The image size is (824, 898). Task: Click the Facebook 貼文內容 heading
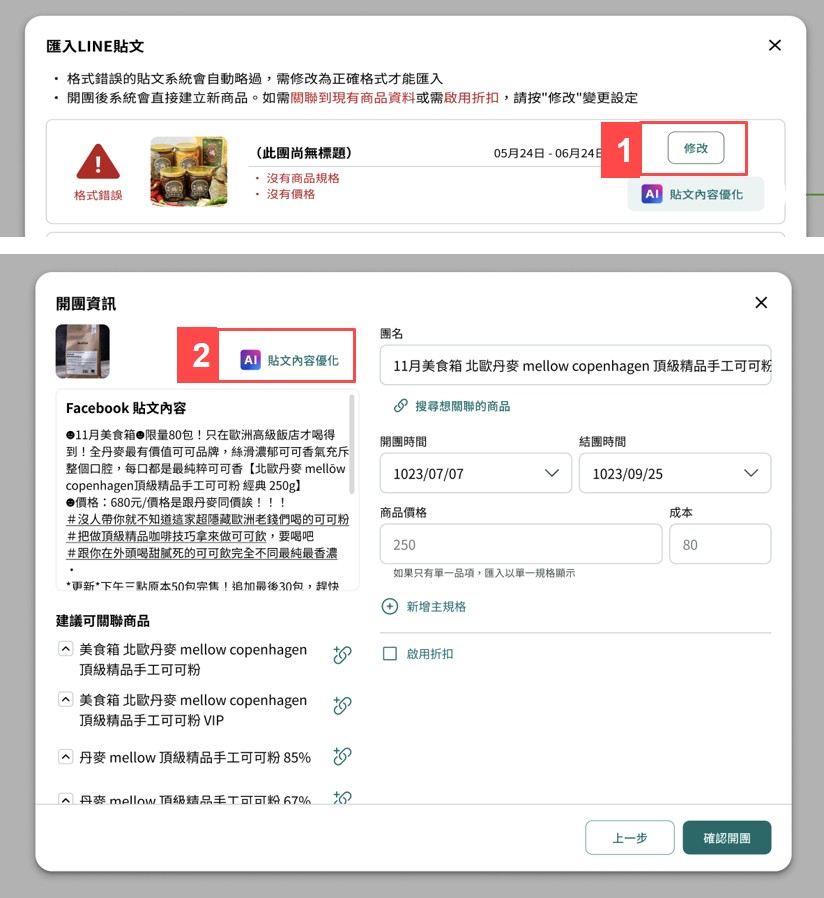(x=126, y=408)
